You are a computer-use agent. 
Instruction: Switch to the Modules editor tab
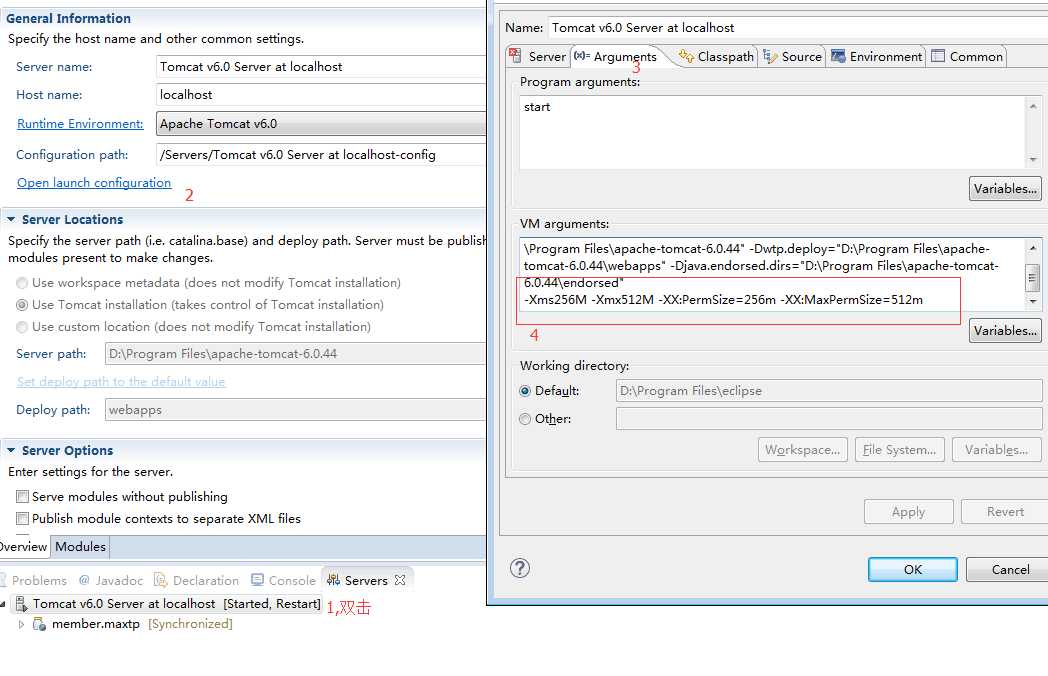coord(80,547)
